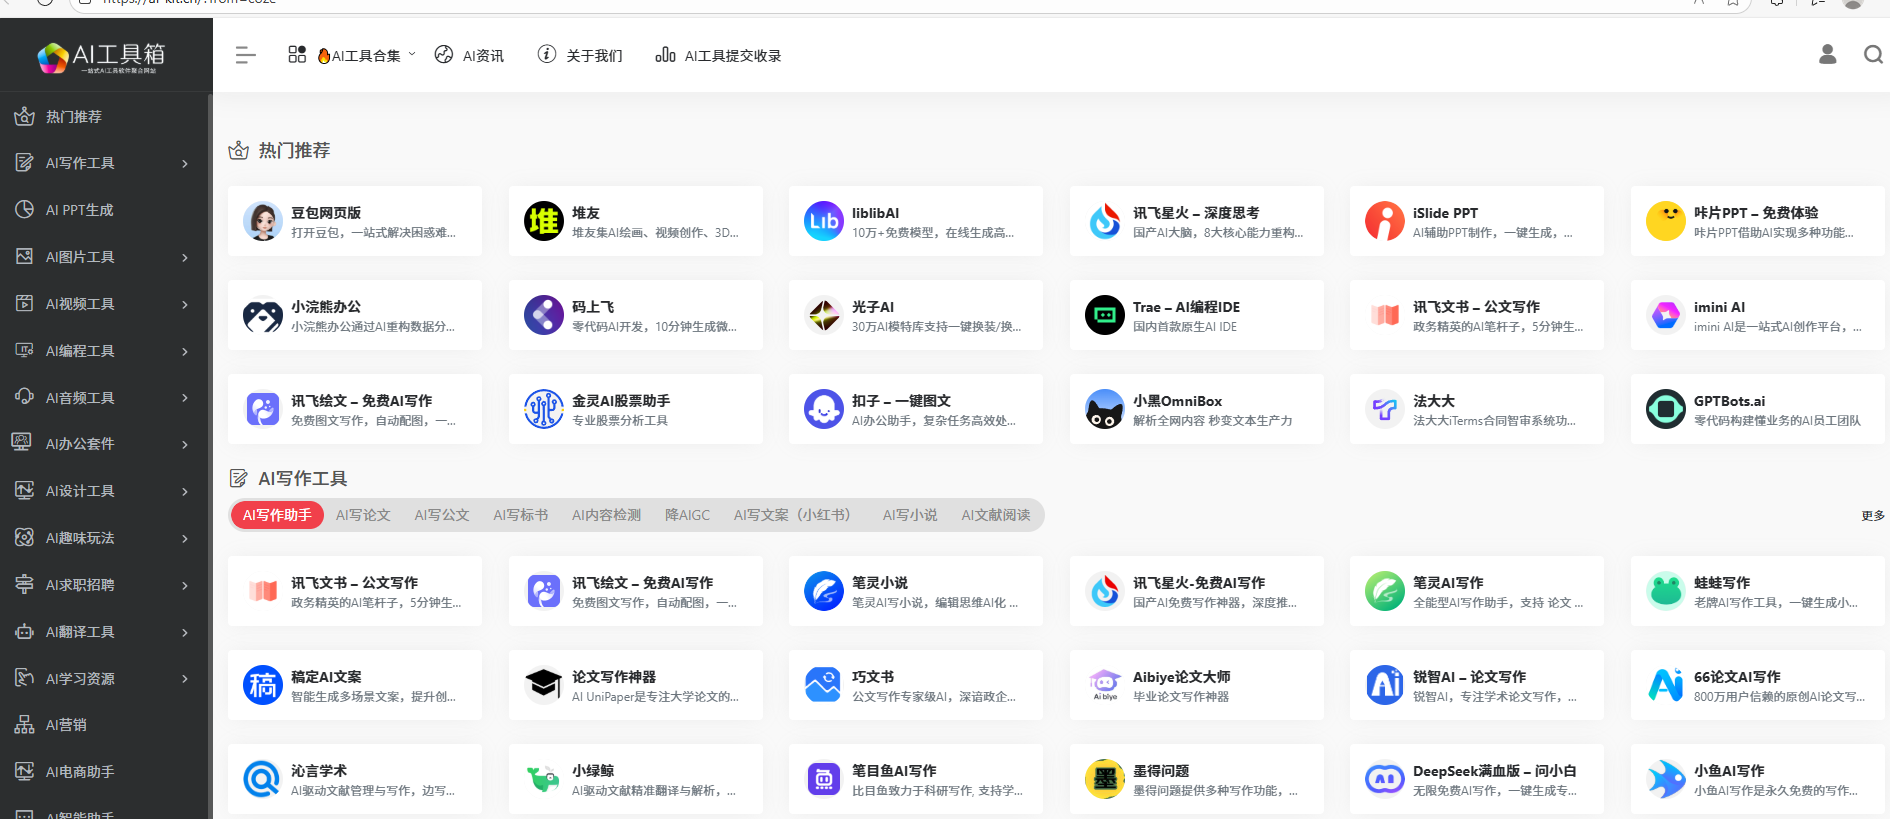The image size is (1890, 819).
Task: Expand the AI写作工具 sidebar chevron
Action: [x=185, y=163]
